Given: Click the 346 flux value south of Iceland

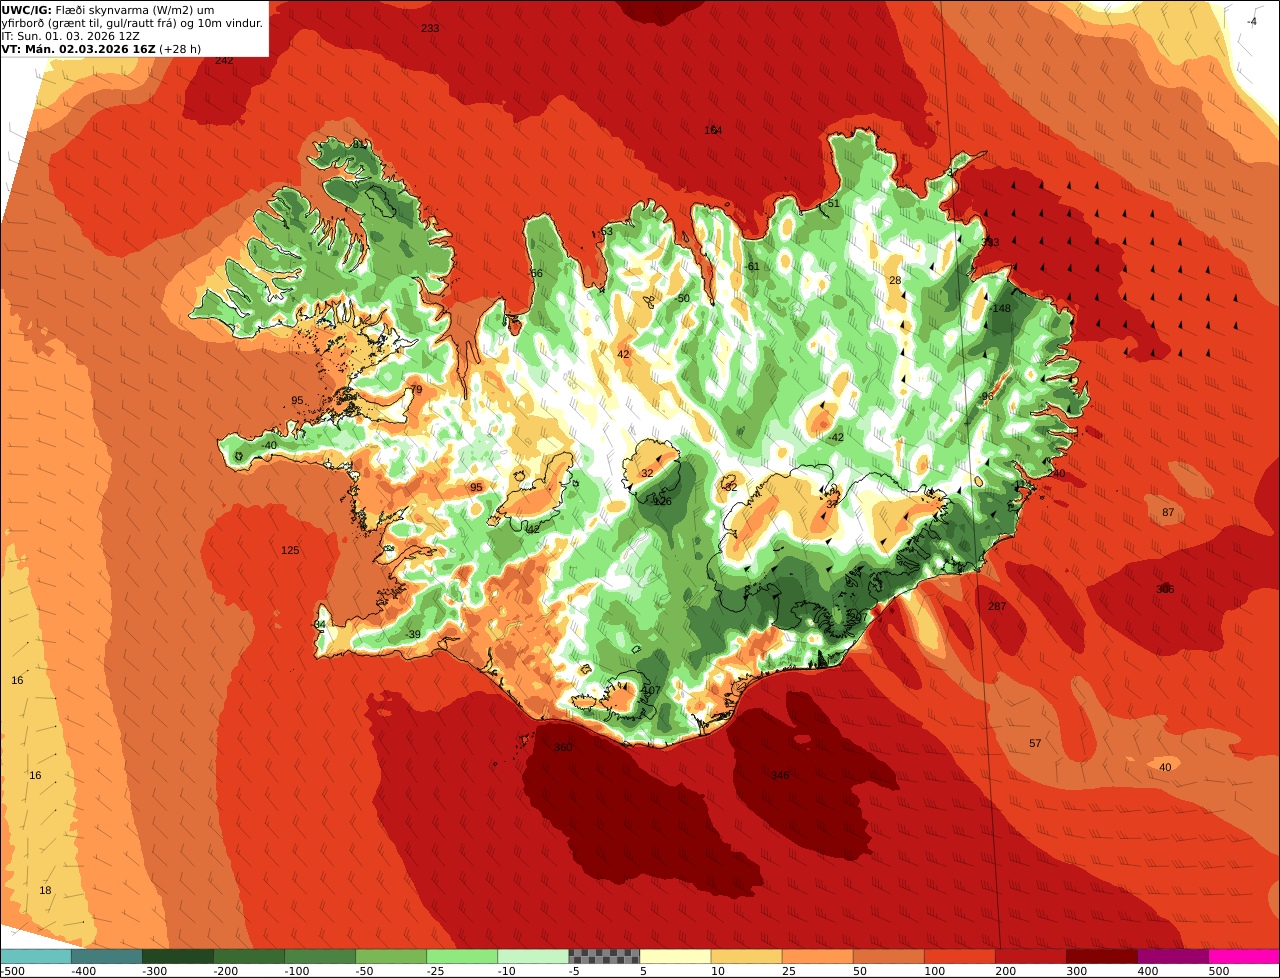Looking at the screenshot, I should [780, 775].
